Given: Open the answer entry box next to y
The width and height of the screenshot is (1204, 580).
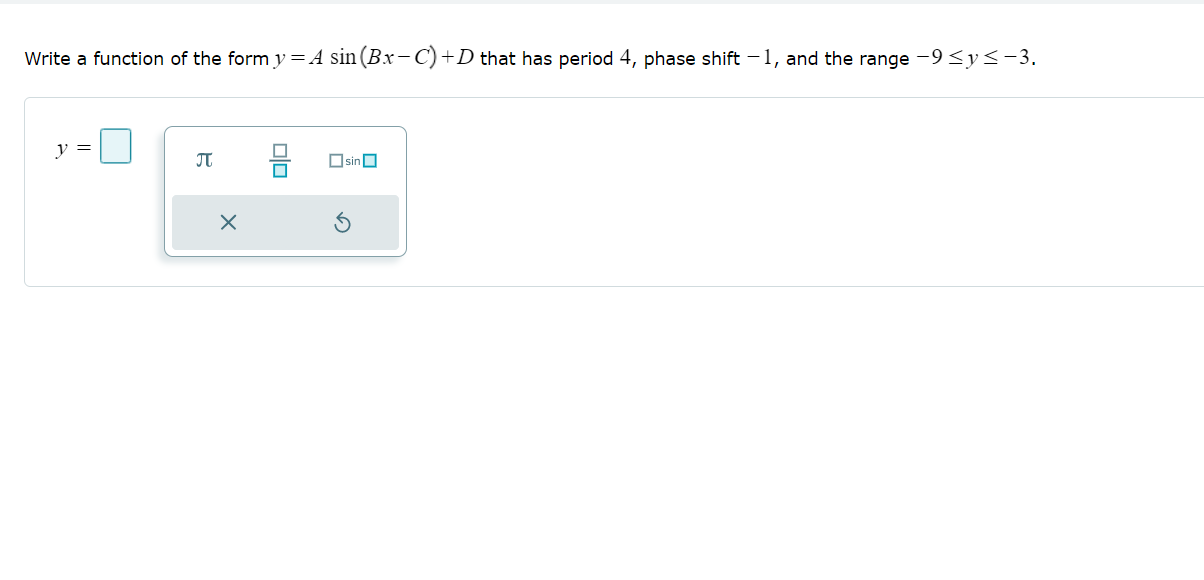Looking at the screenshot, I should [x=115, y=145].
